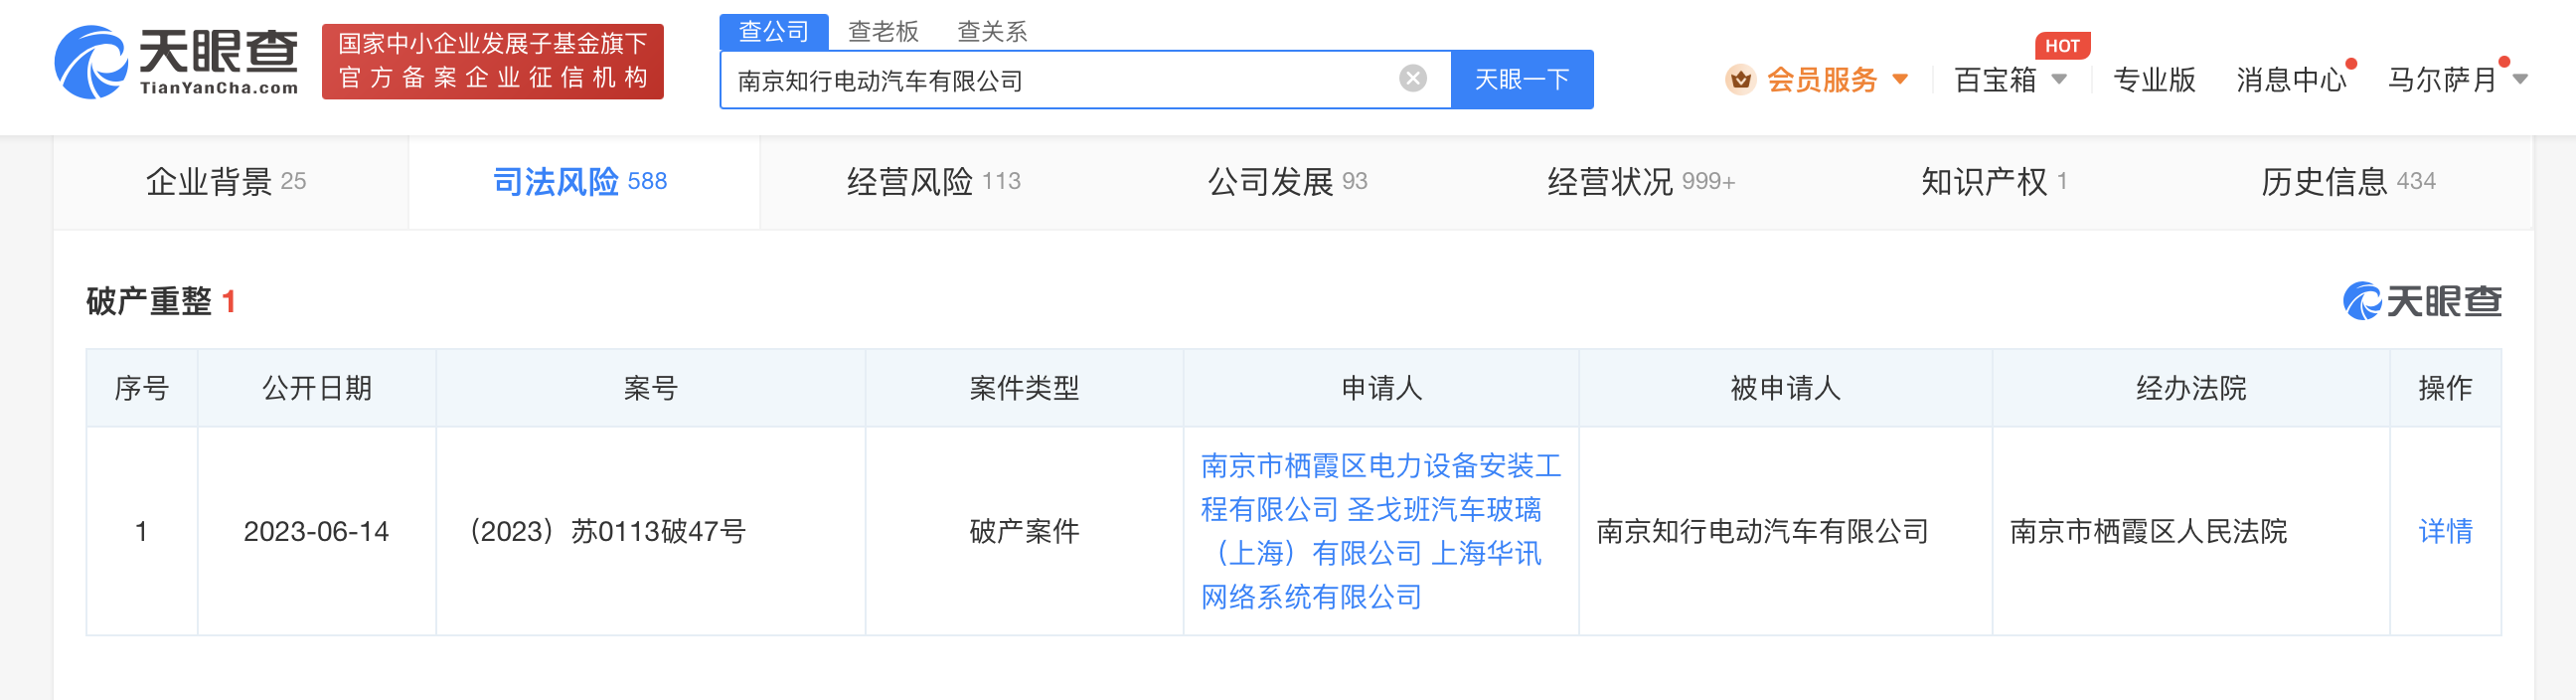Click the 公开日期 column header
2576x700 pixels.
tap(317, 388)
